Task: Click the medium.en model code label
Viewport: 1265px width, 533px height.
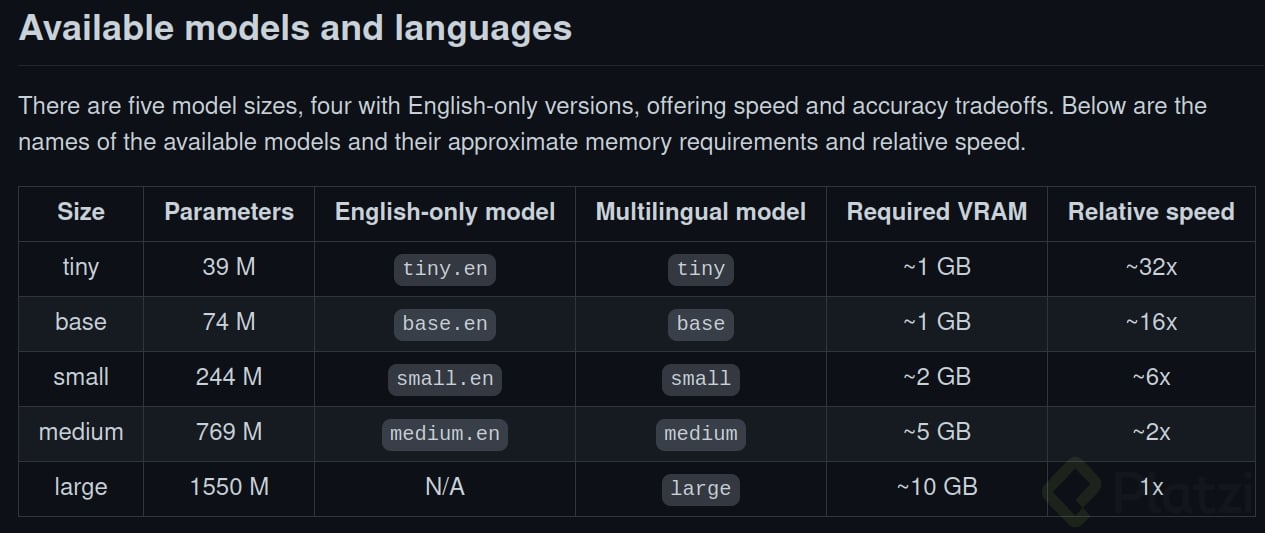Action: click(445, 433)
